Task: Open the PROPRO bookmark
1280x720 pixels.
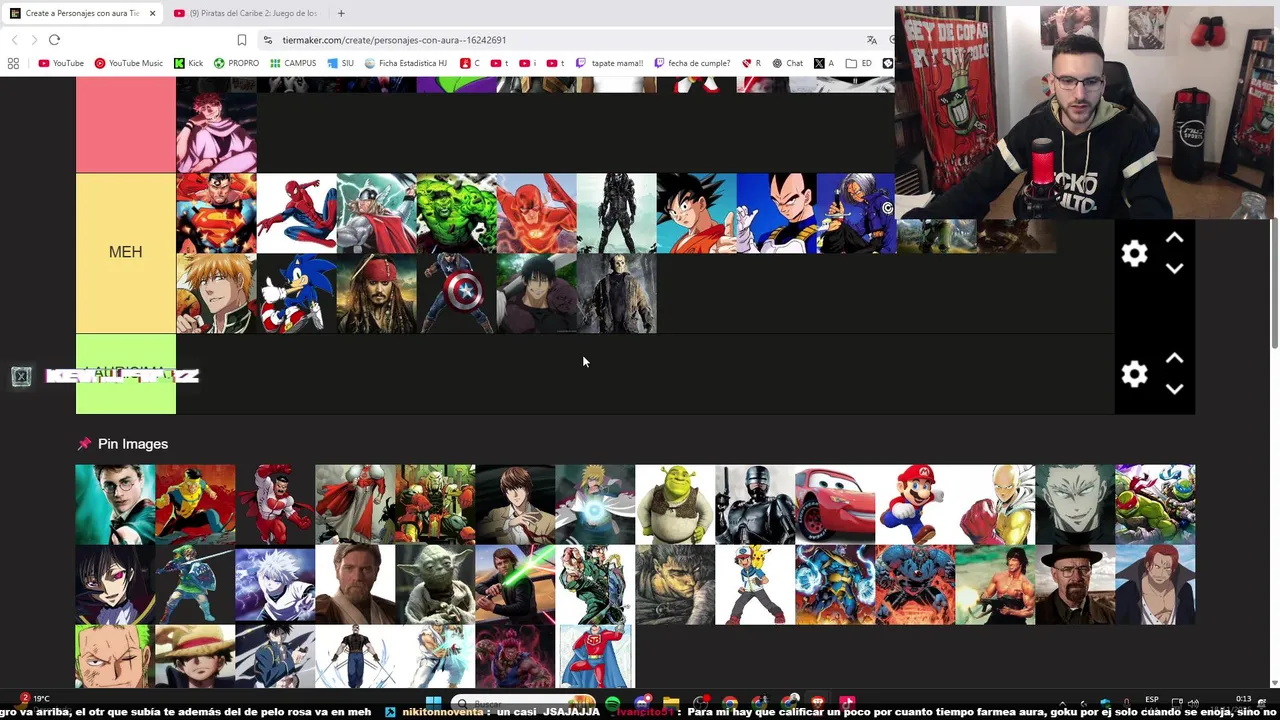Action: [x=236, y=63]
